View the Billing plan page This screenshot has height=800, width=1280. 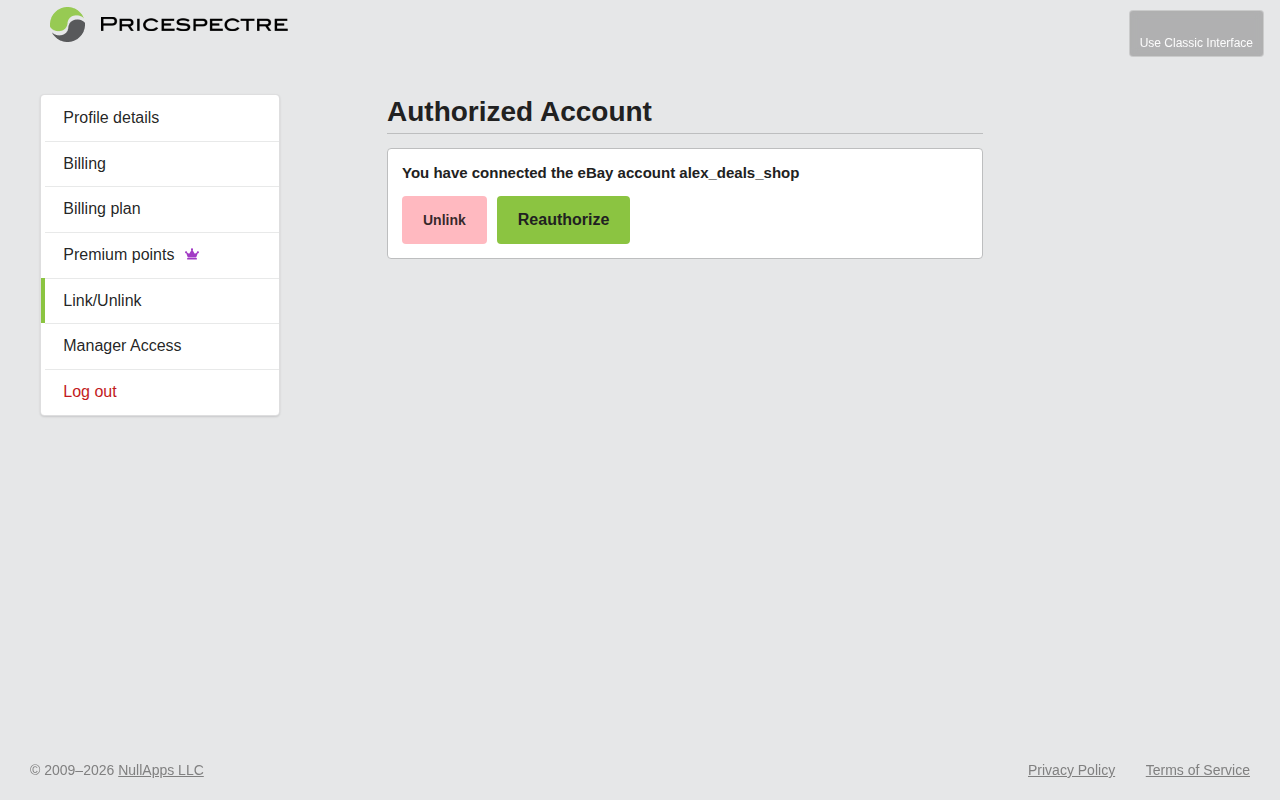coord(101,209)
